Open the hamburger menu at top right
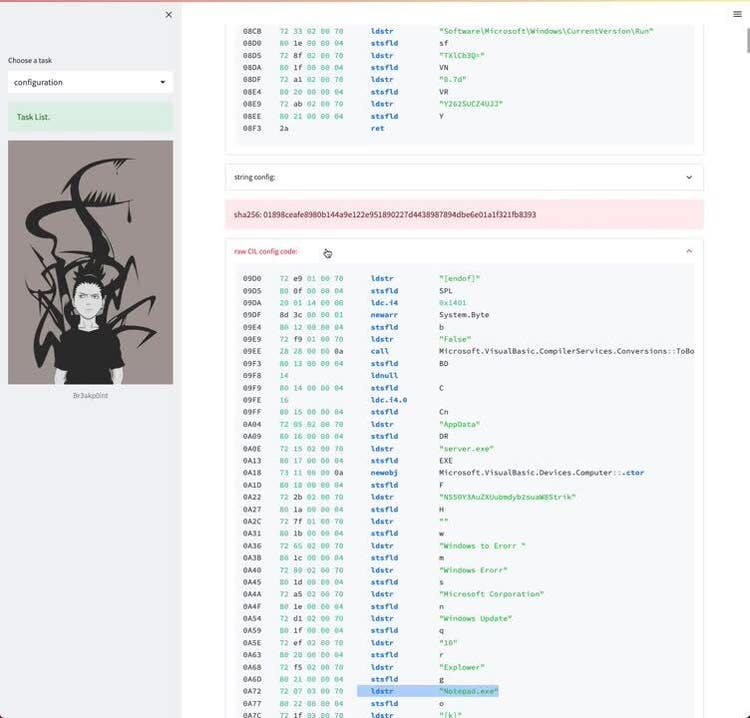The width and height of the screenshot is (750, 718). coord(737,15)
